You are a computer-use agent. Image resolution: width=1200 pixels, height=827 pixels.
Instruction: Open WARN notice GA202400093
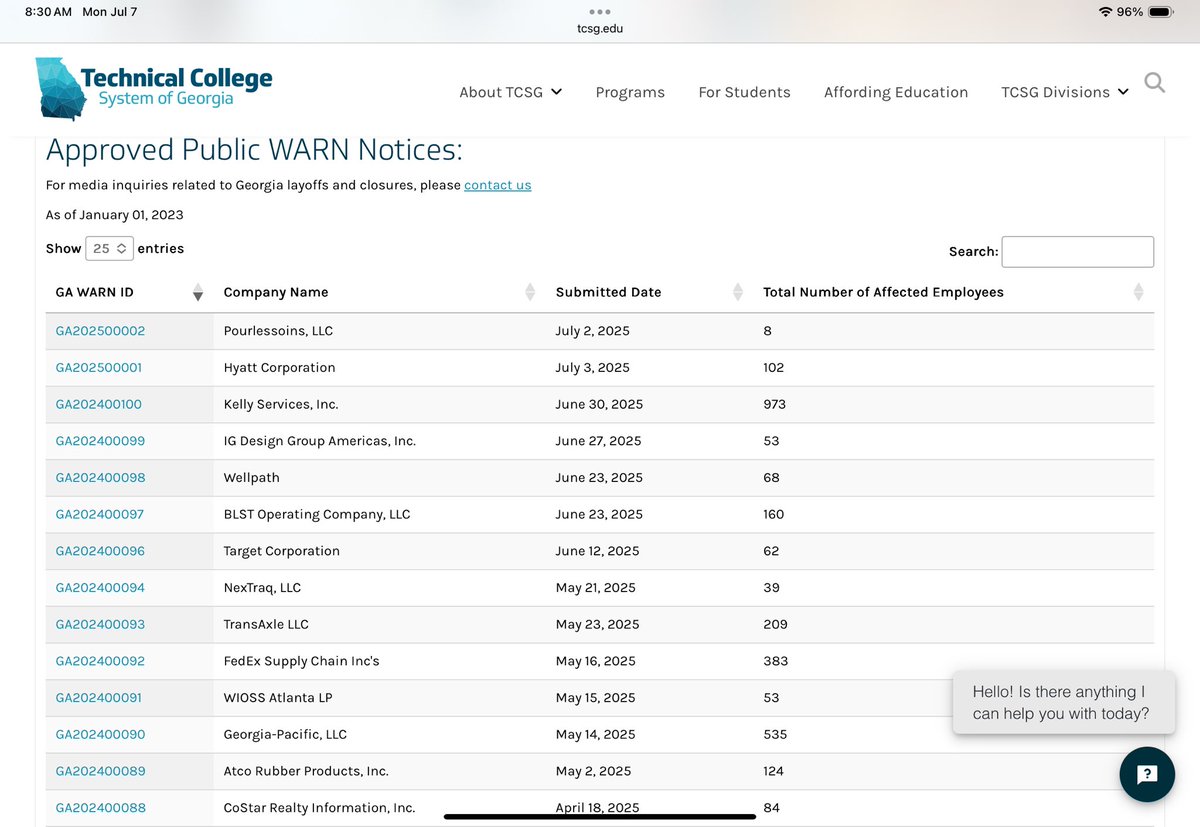[x=100, y=624]
